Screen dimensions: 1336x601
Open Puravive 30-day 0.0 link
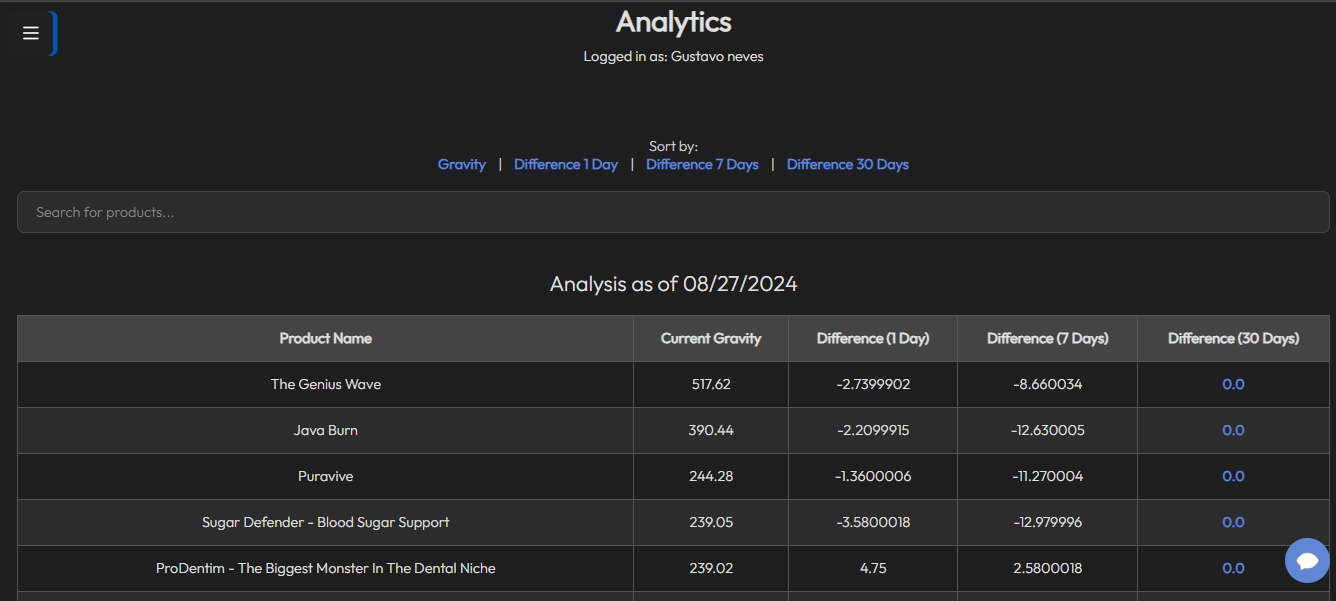click(x=1233, y=476)
